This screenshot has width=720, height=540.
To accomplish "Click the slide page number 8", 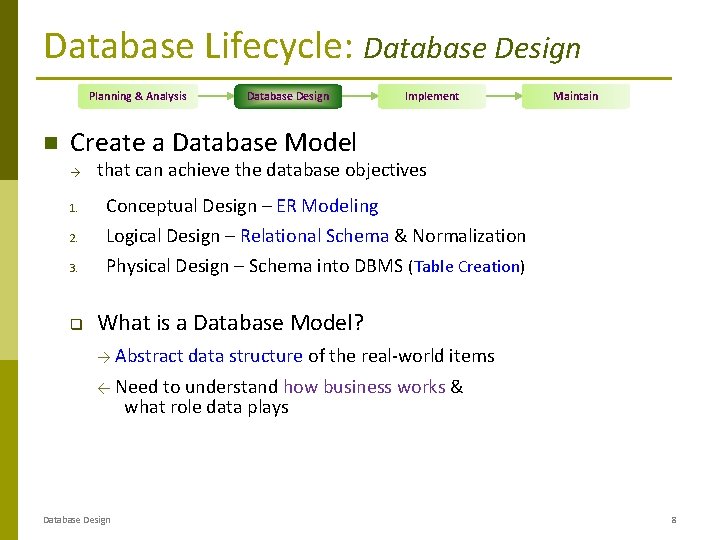I will pos(674,520).
